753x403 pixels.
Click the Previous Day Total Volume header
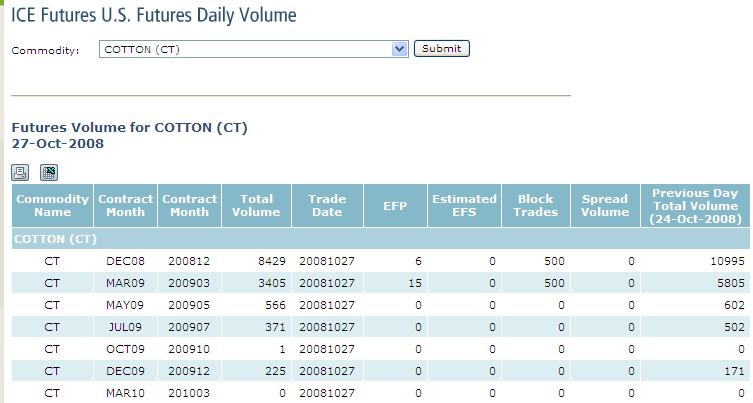click(x=695, y=206)
